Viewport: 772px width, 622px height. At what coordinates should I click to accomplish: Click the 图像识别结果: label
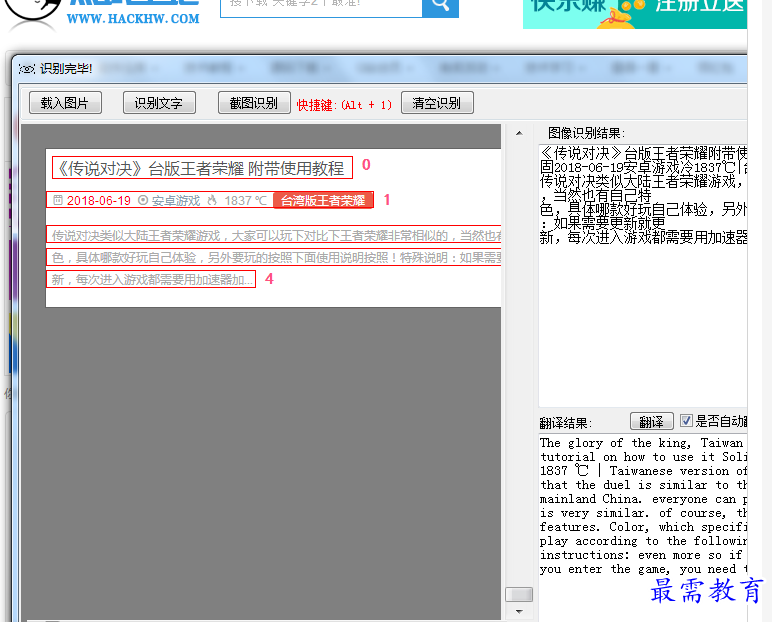pos(586,133)
